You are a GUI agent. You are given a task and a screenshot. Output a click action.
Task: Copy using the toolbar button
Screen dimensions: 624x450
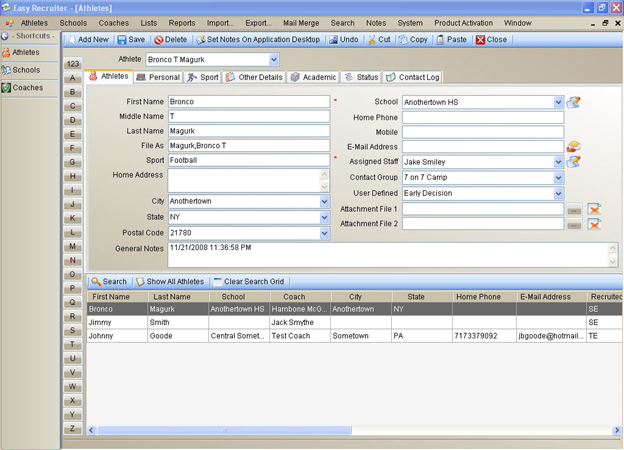(413, 39)
